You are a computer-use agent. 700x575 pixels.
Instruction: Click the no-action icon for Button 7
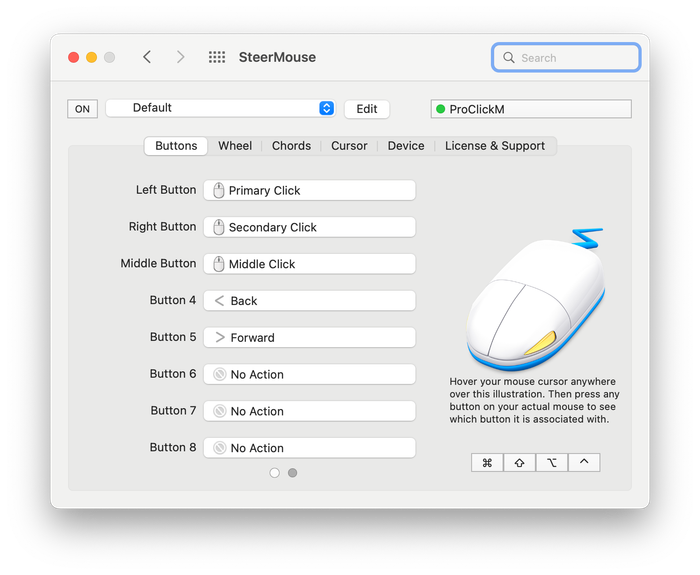[x=219, y=411]
